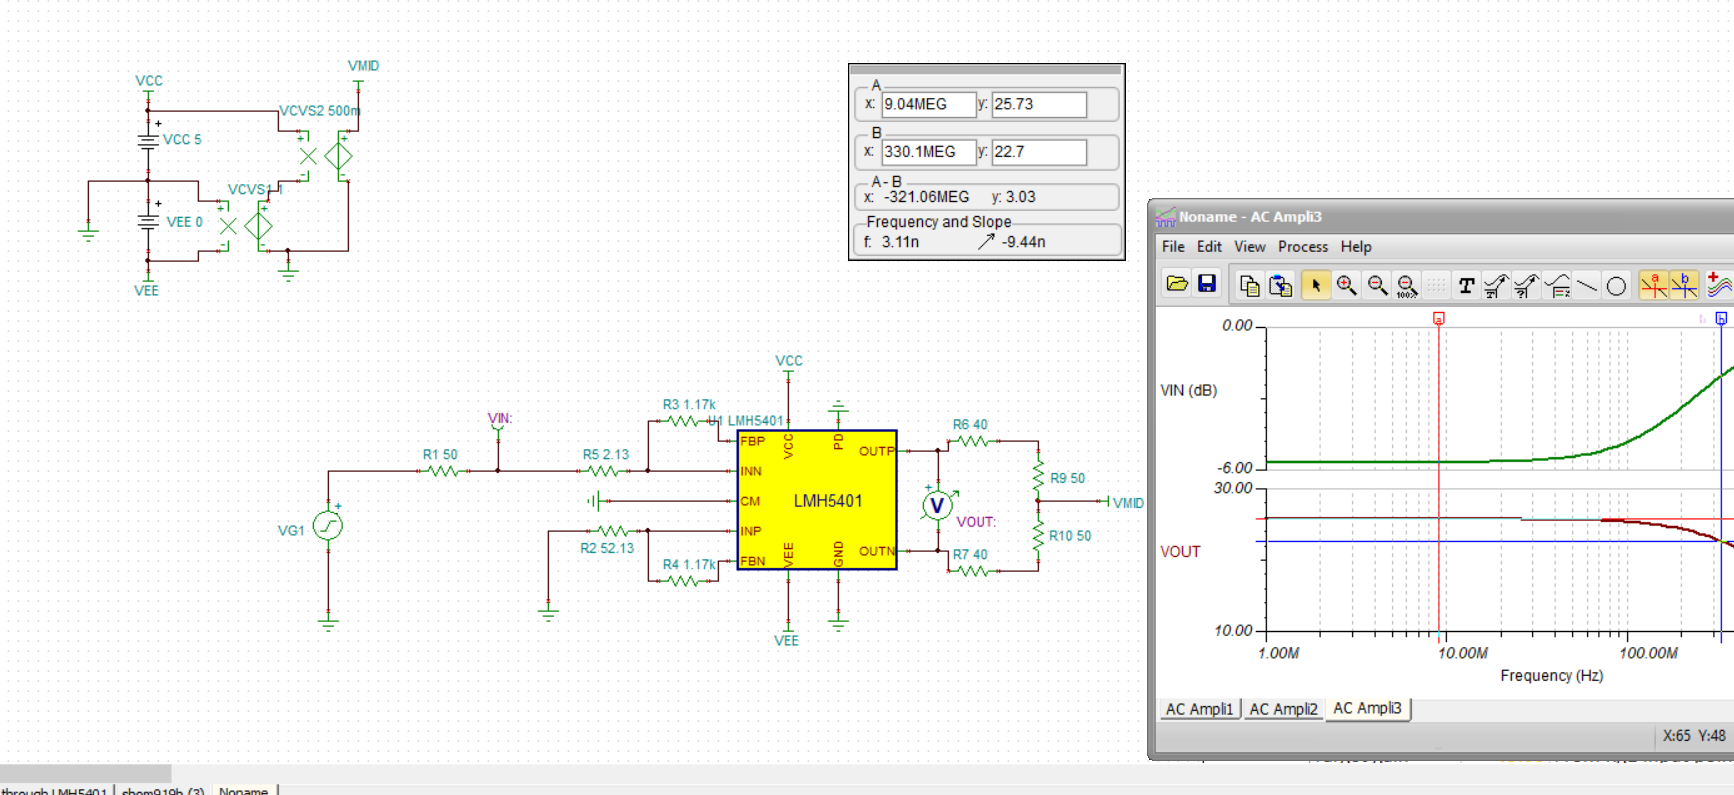Open the Noname schematic tab
The width and height of the screenshot is (1734, 795).
click(x=243, y=790)
